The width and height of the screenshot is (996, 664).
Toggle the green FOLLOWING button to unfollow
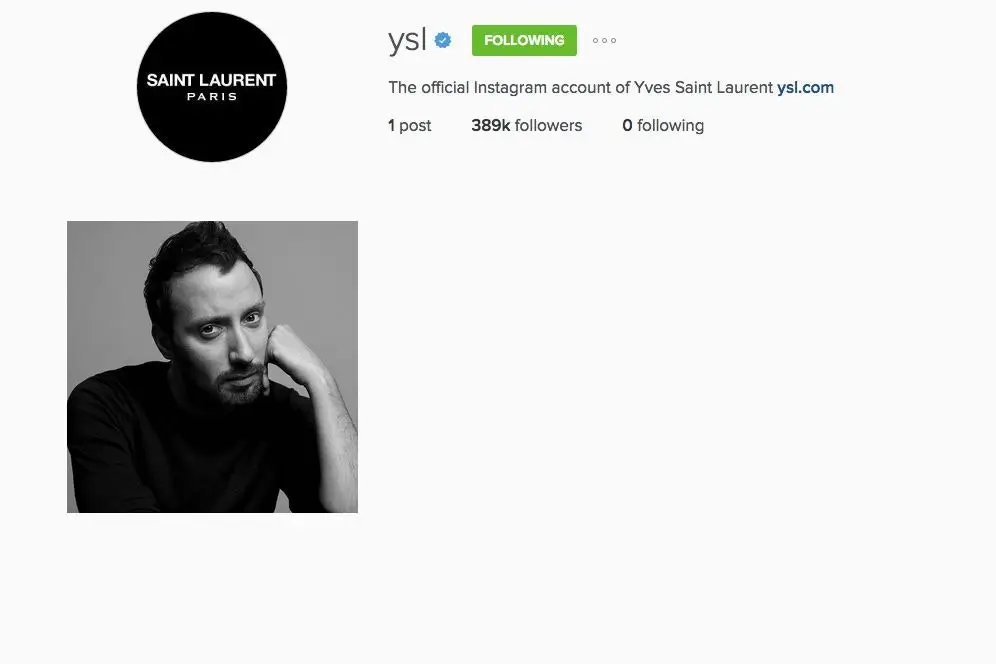[x=524, y=41]
